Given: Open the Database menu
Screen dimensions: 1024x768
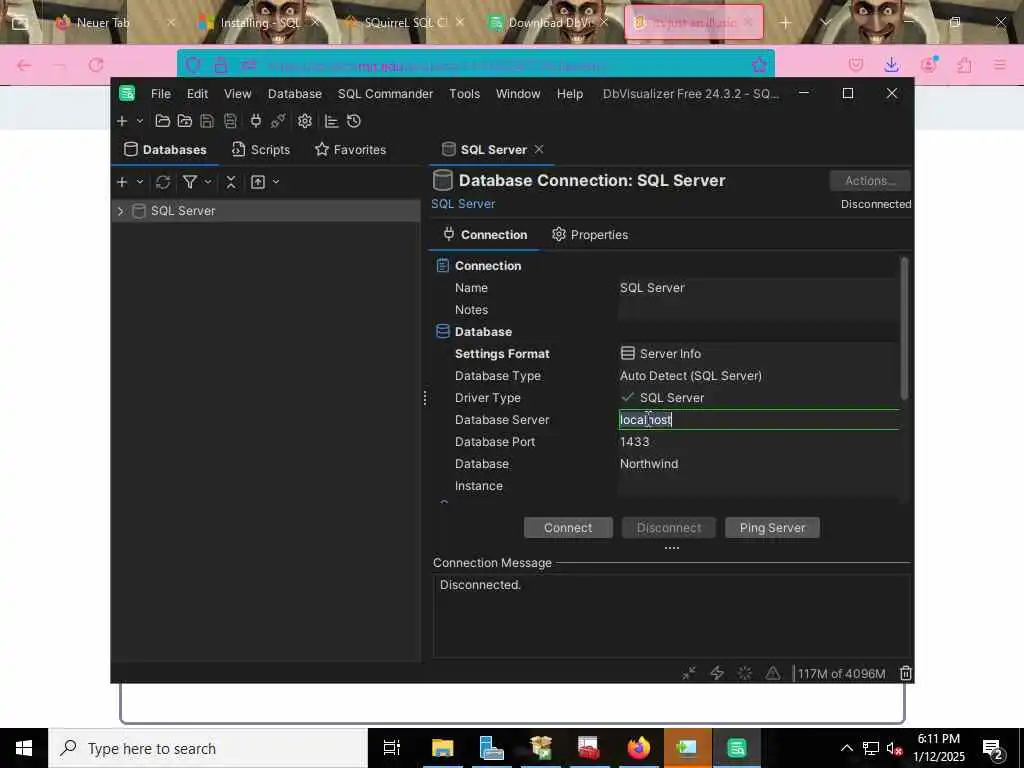Looking at the screenshot, I should [295, 94].
